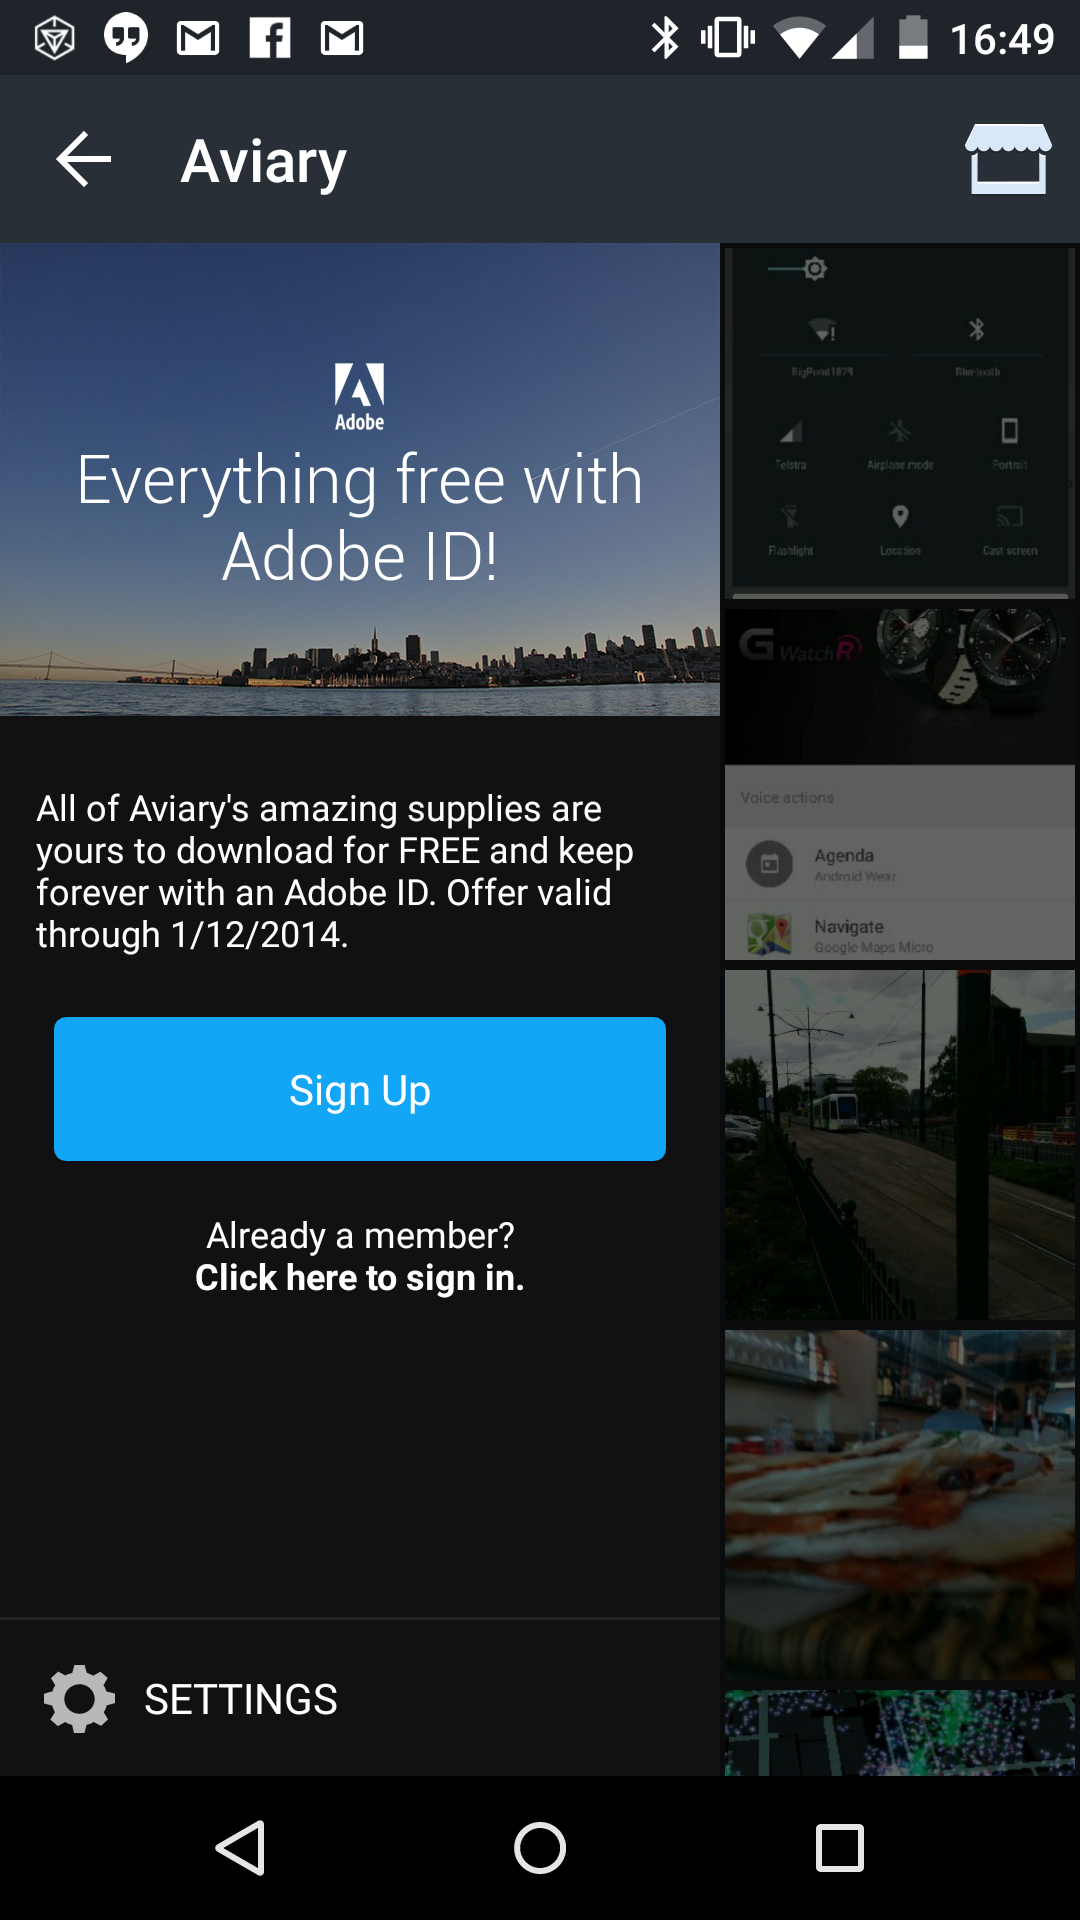This screenshot has width=1080, height=1920.
Task: Tap the Everything free with Adobe ID banner
Action: pyautogui.click(x=360, y=480)
